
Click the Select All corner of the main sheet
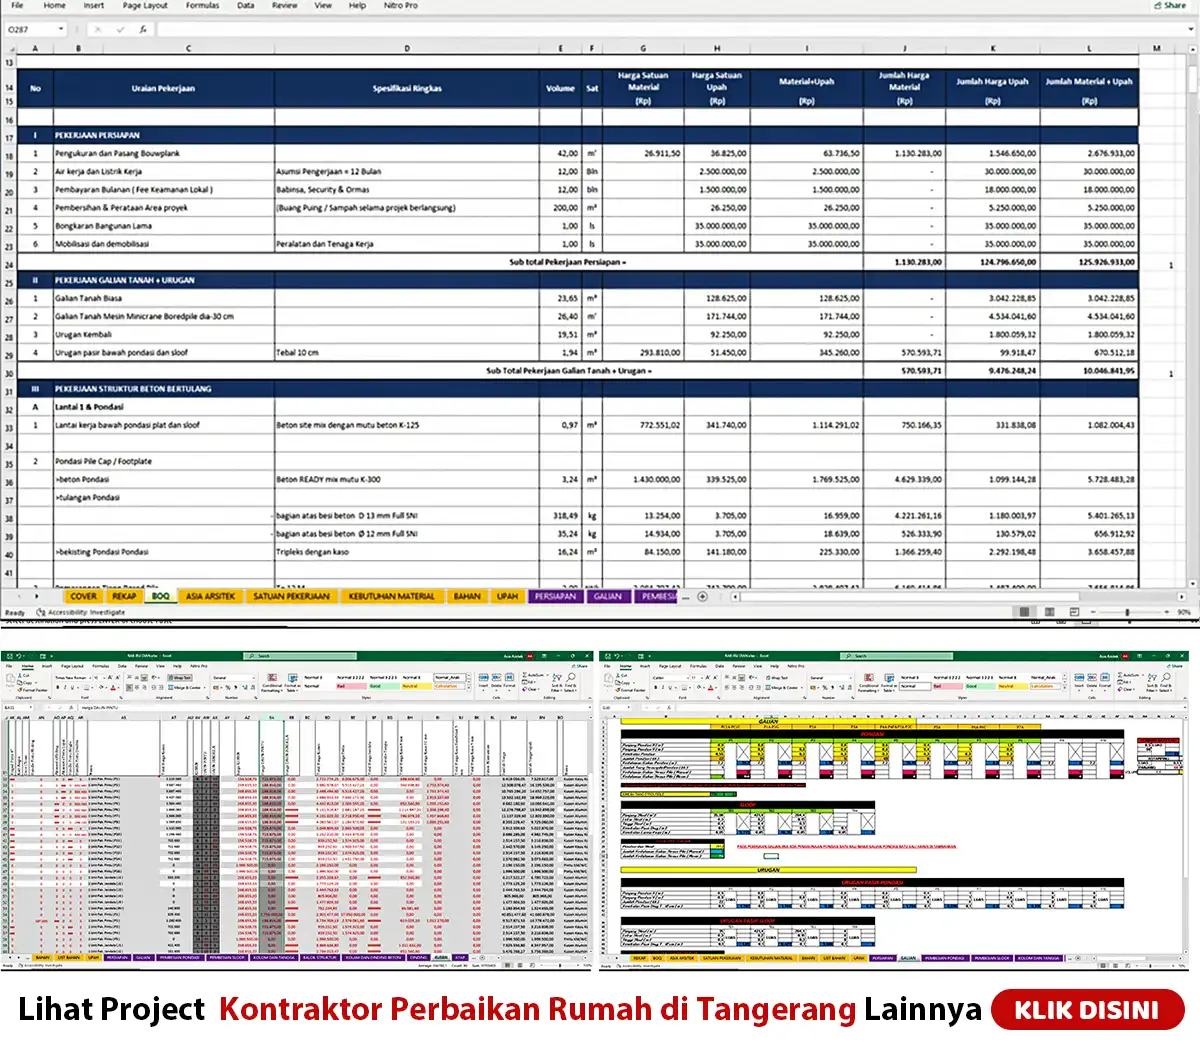[x=9, y=48]
